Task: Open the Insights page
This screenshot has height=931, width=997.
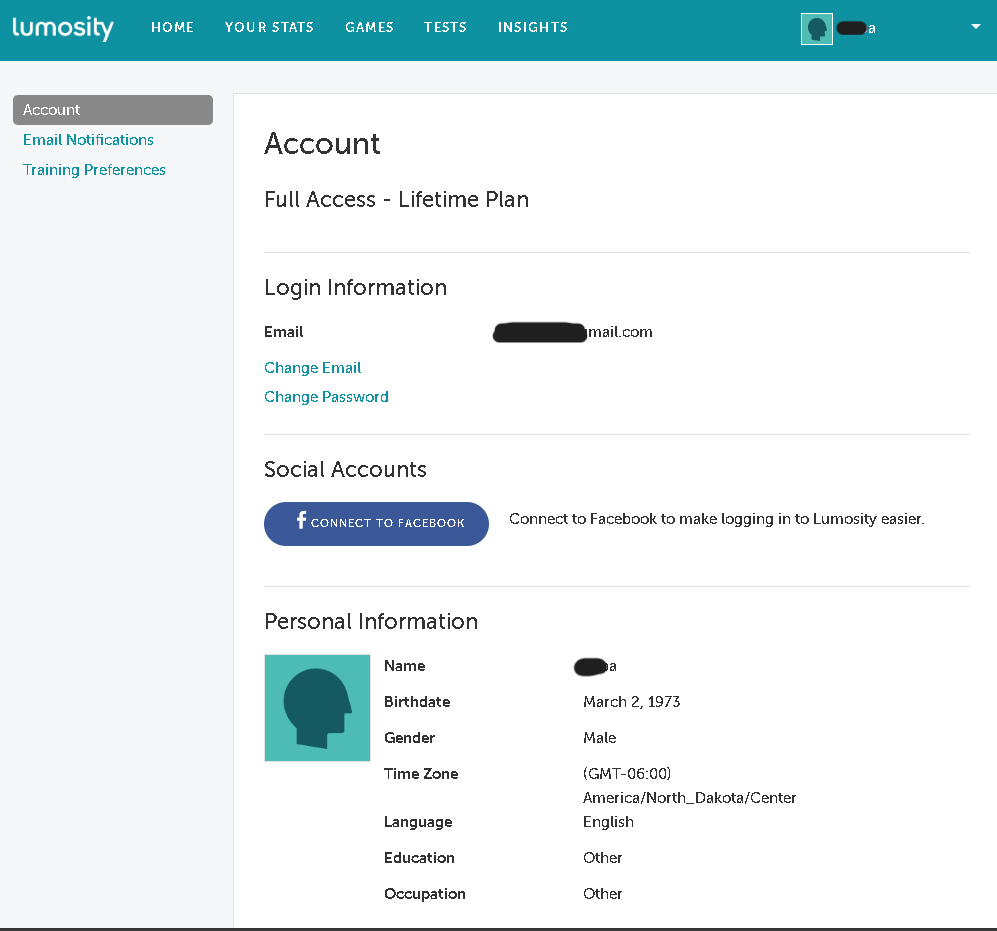Action: pos(532,28)
